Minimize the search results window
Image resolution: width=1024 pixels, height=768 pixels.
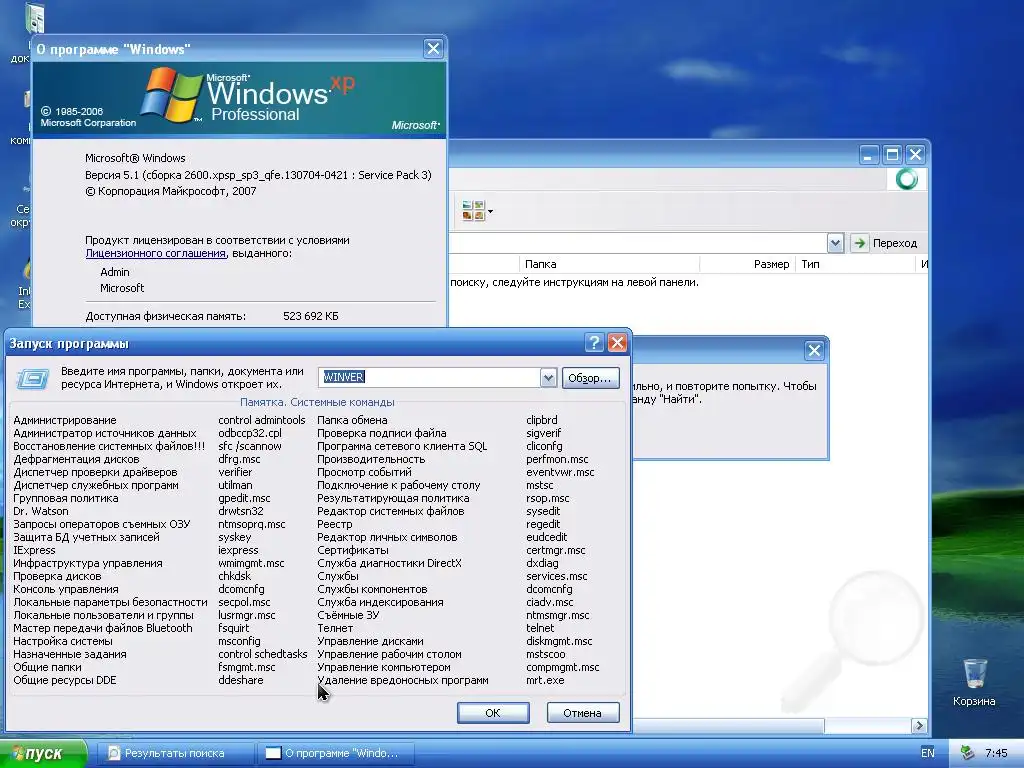[869, 155]
